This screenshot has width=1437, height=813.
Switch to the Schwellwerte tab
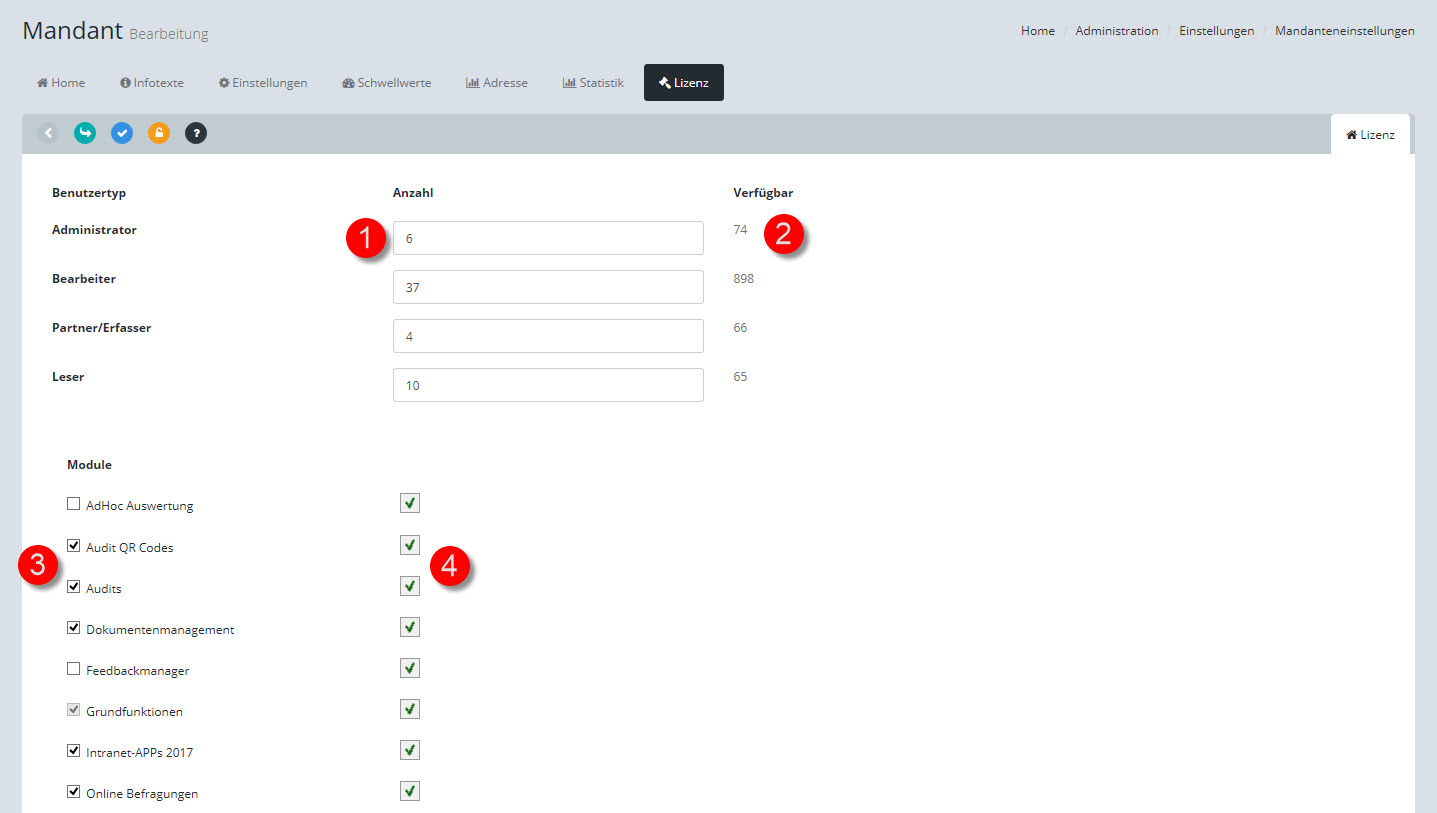386,83
